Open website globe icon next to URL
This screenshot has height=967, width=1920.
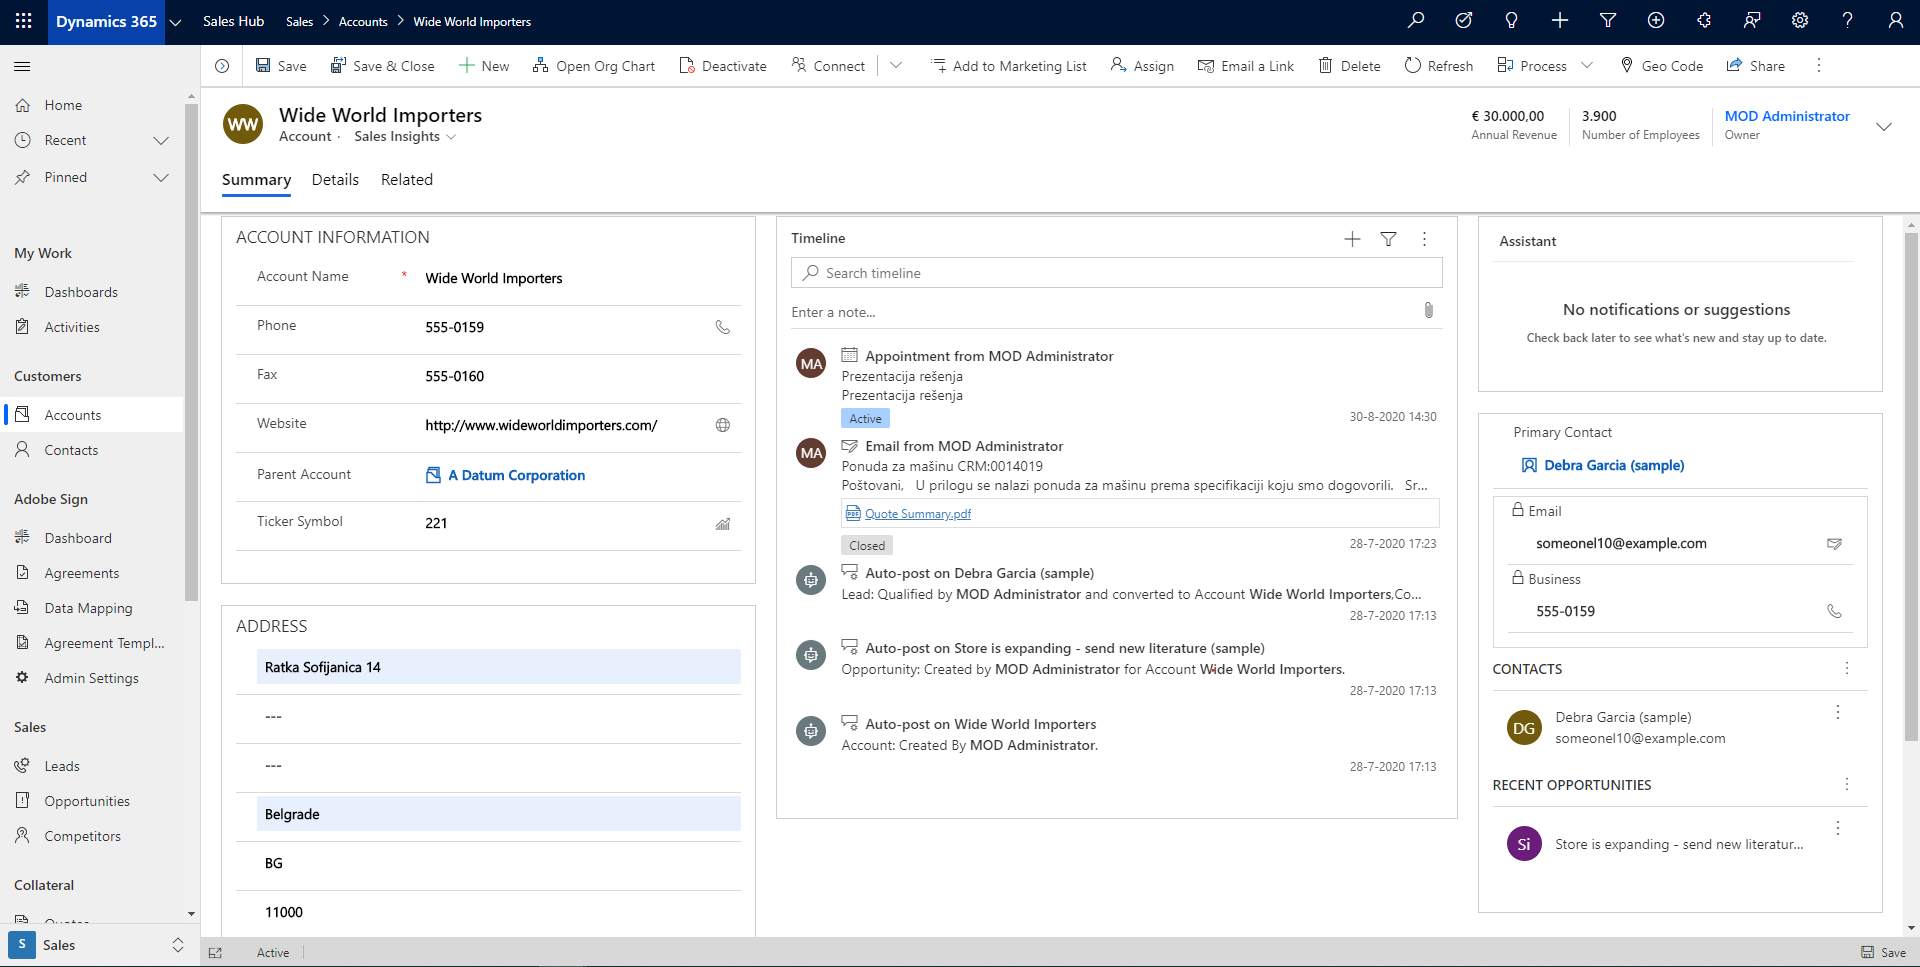coord(722,425)
